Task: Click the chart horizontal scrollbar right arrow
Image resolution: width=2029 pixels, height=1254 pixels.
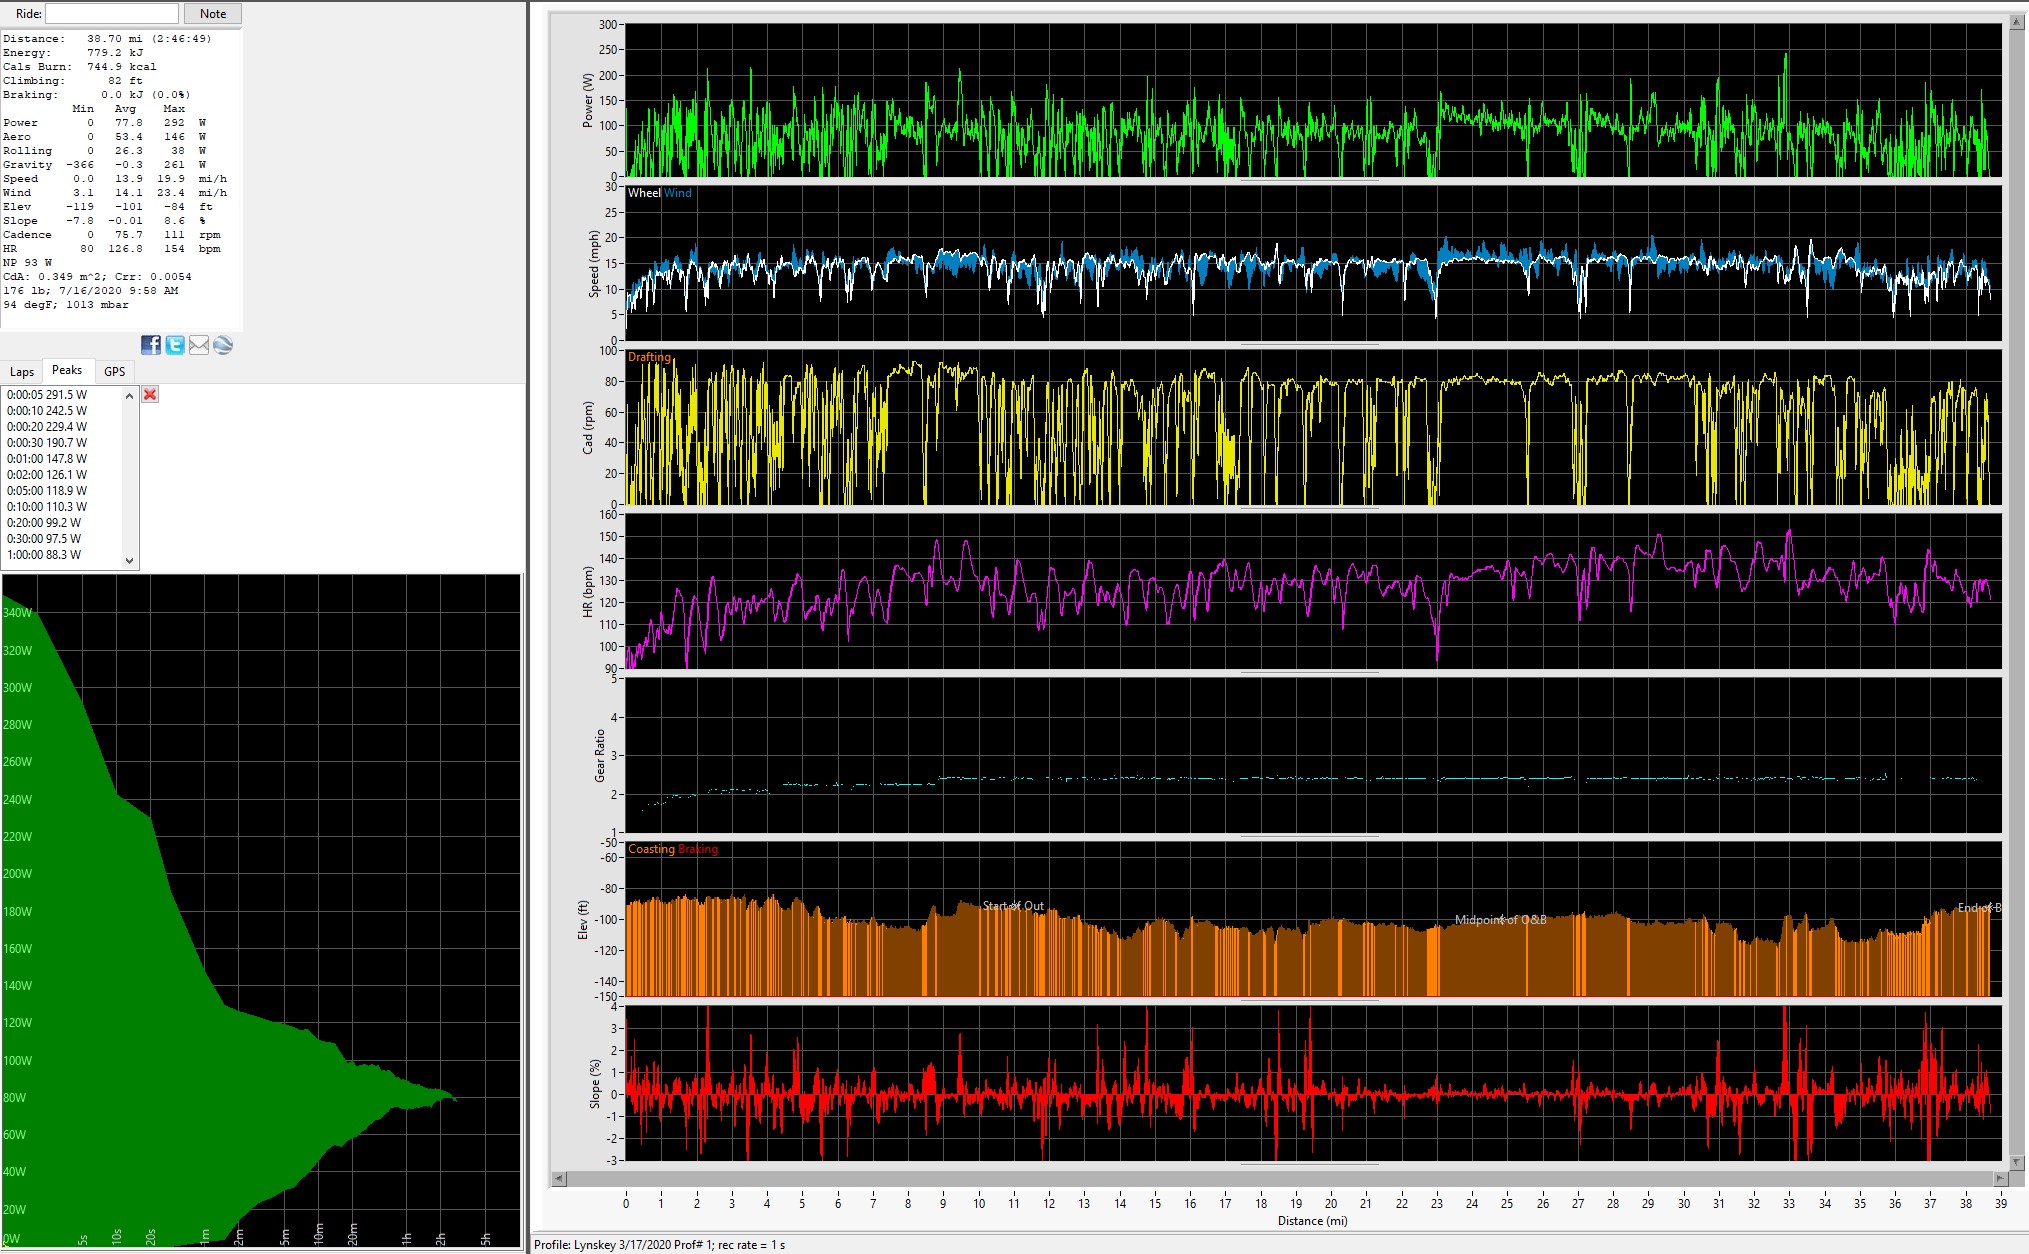Action: tap(2000, 1179)
